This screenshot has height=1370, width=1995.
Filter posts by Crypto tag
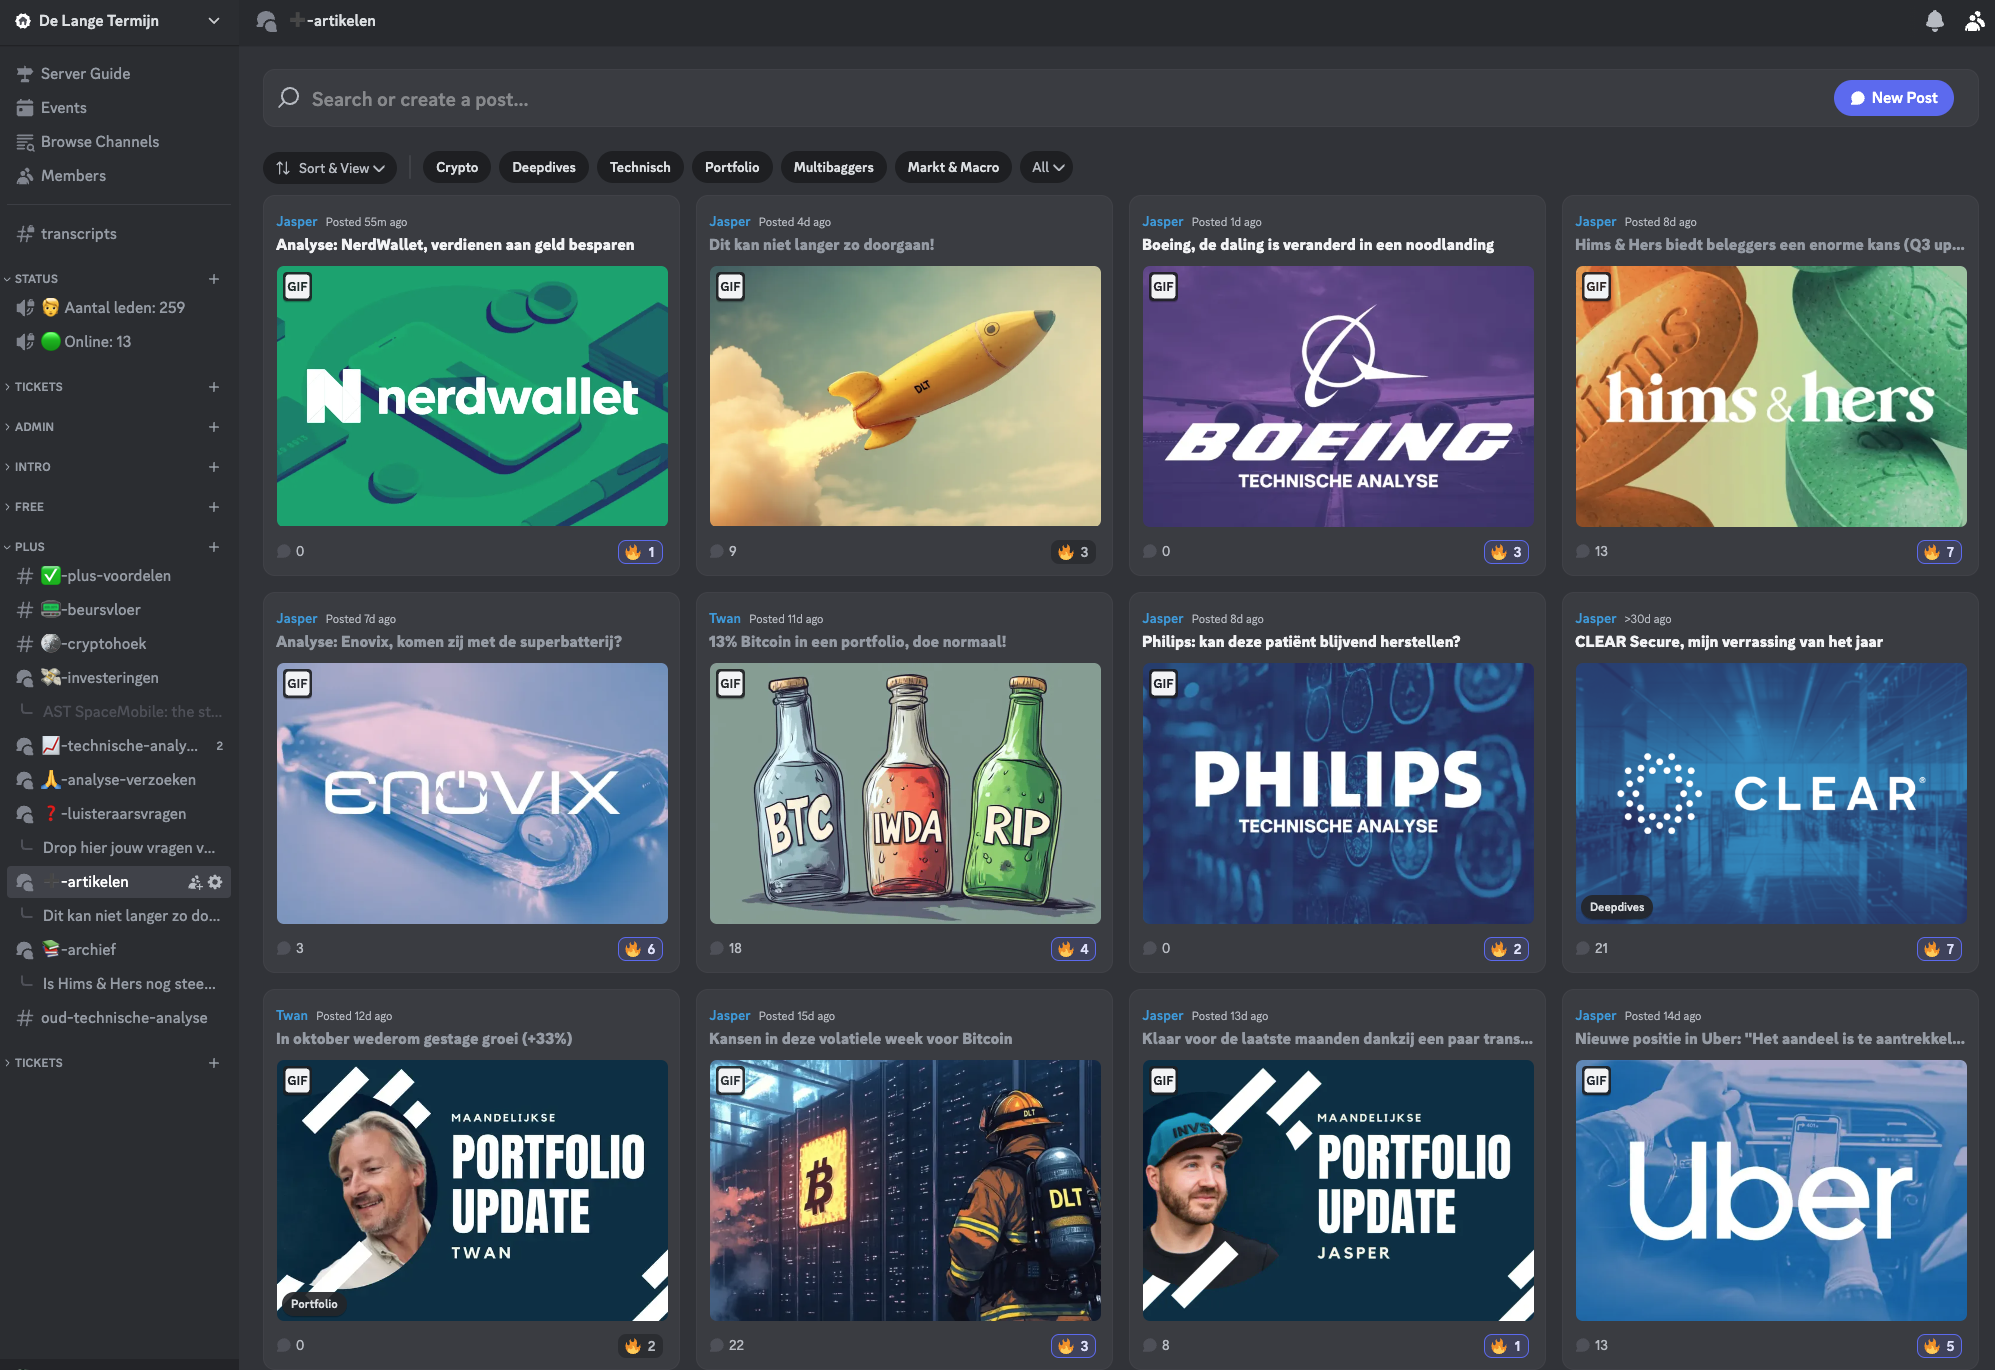point(457,168)
